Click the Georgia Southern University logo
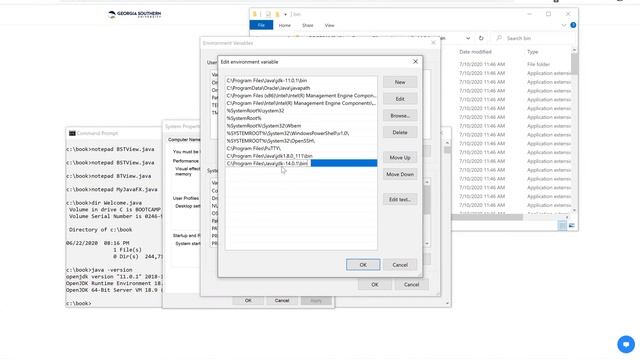640x360 pixels. click(x=135, y=15)
